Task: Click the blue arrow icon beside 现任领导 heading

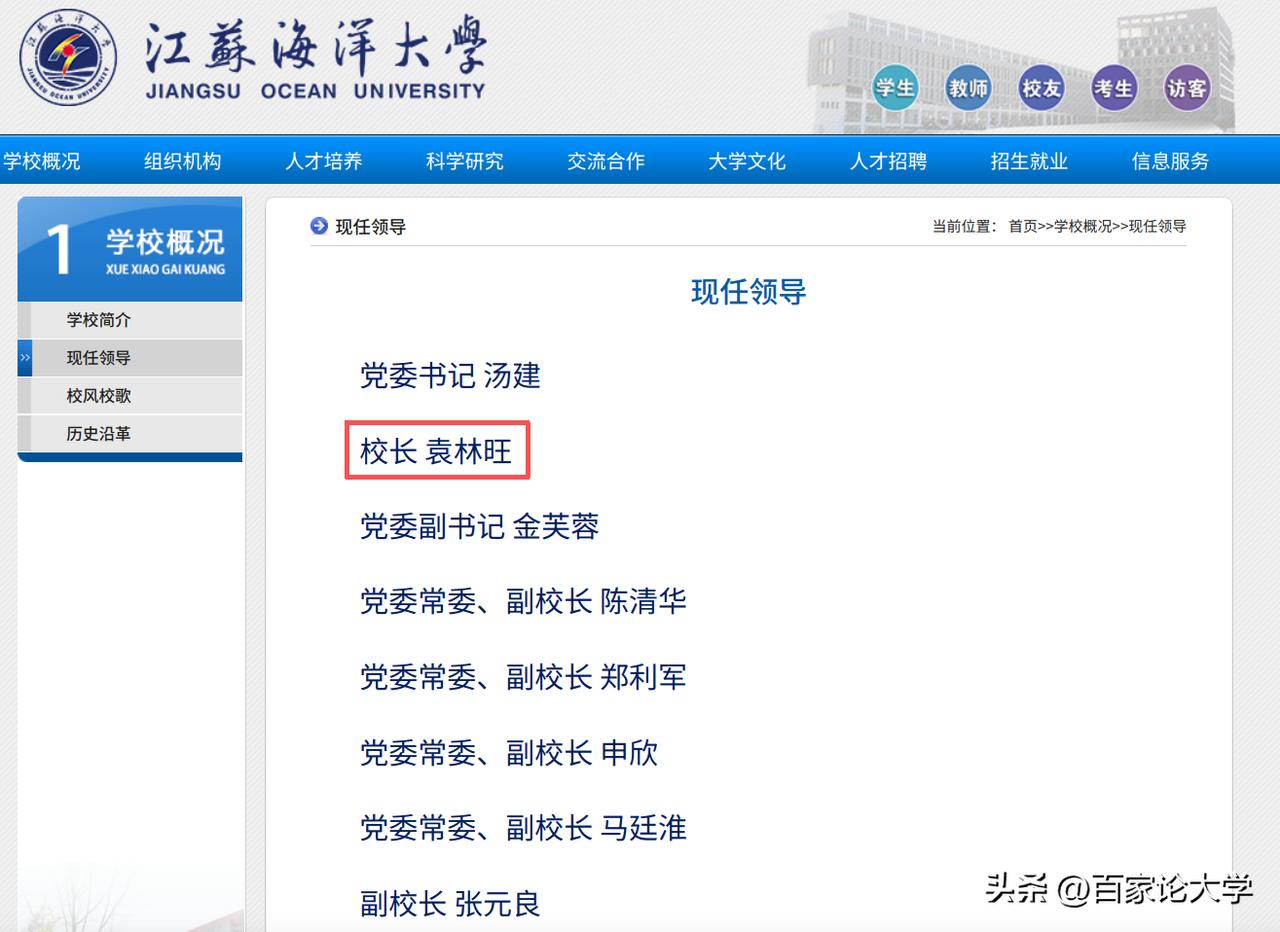Action: 319,226
